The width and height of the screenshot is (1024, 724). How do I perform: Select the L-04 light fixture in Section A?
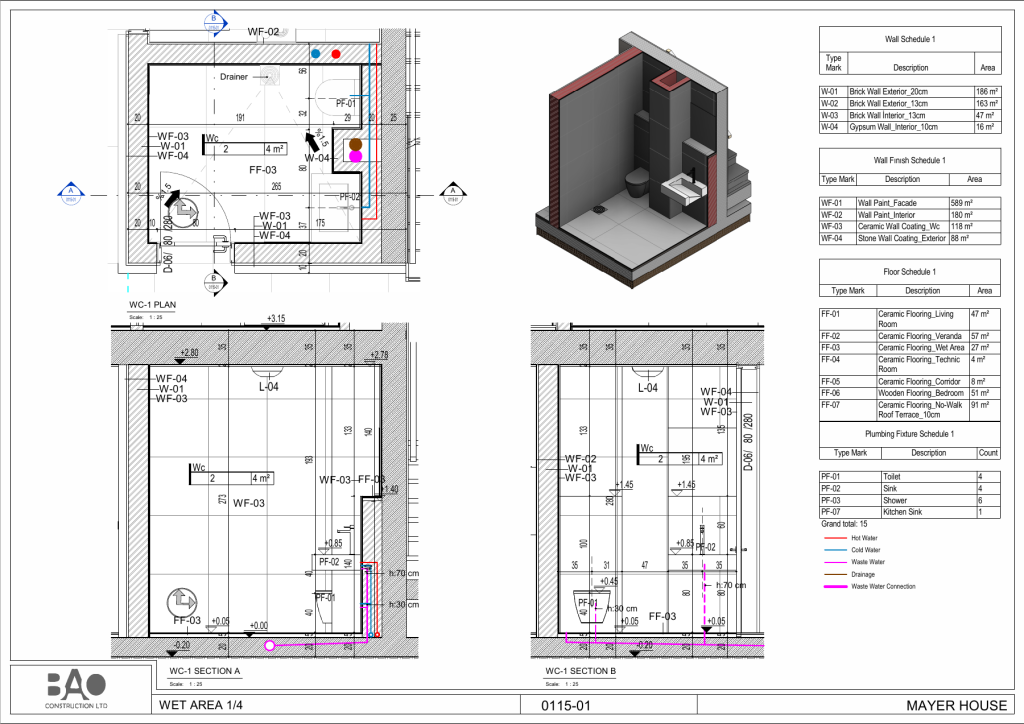coord(267,373)
